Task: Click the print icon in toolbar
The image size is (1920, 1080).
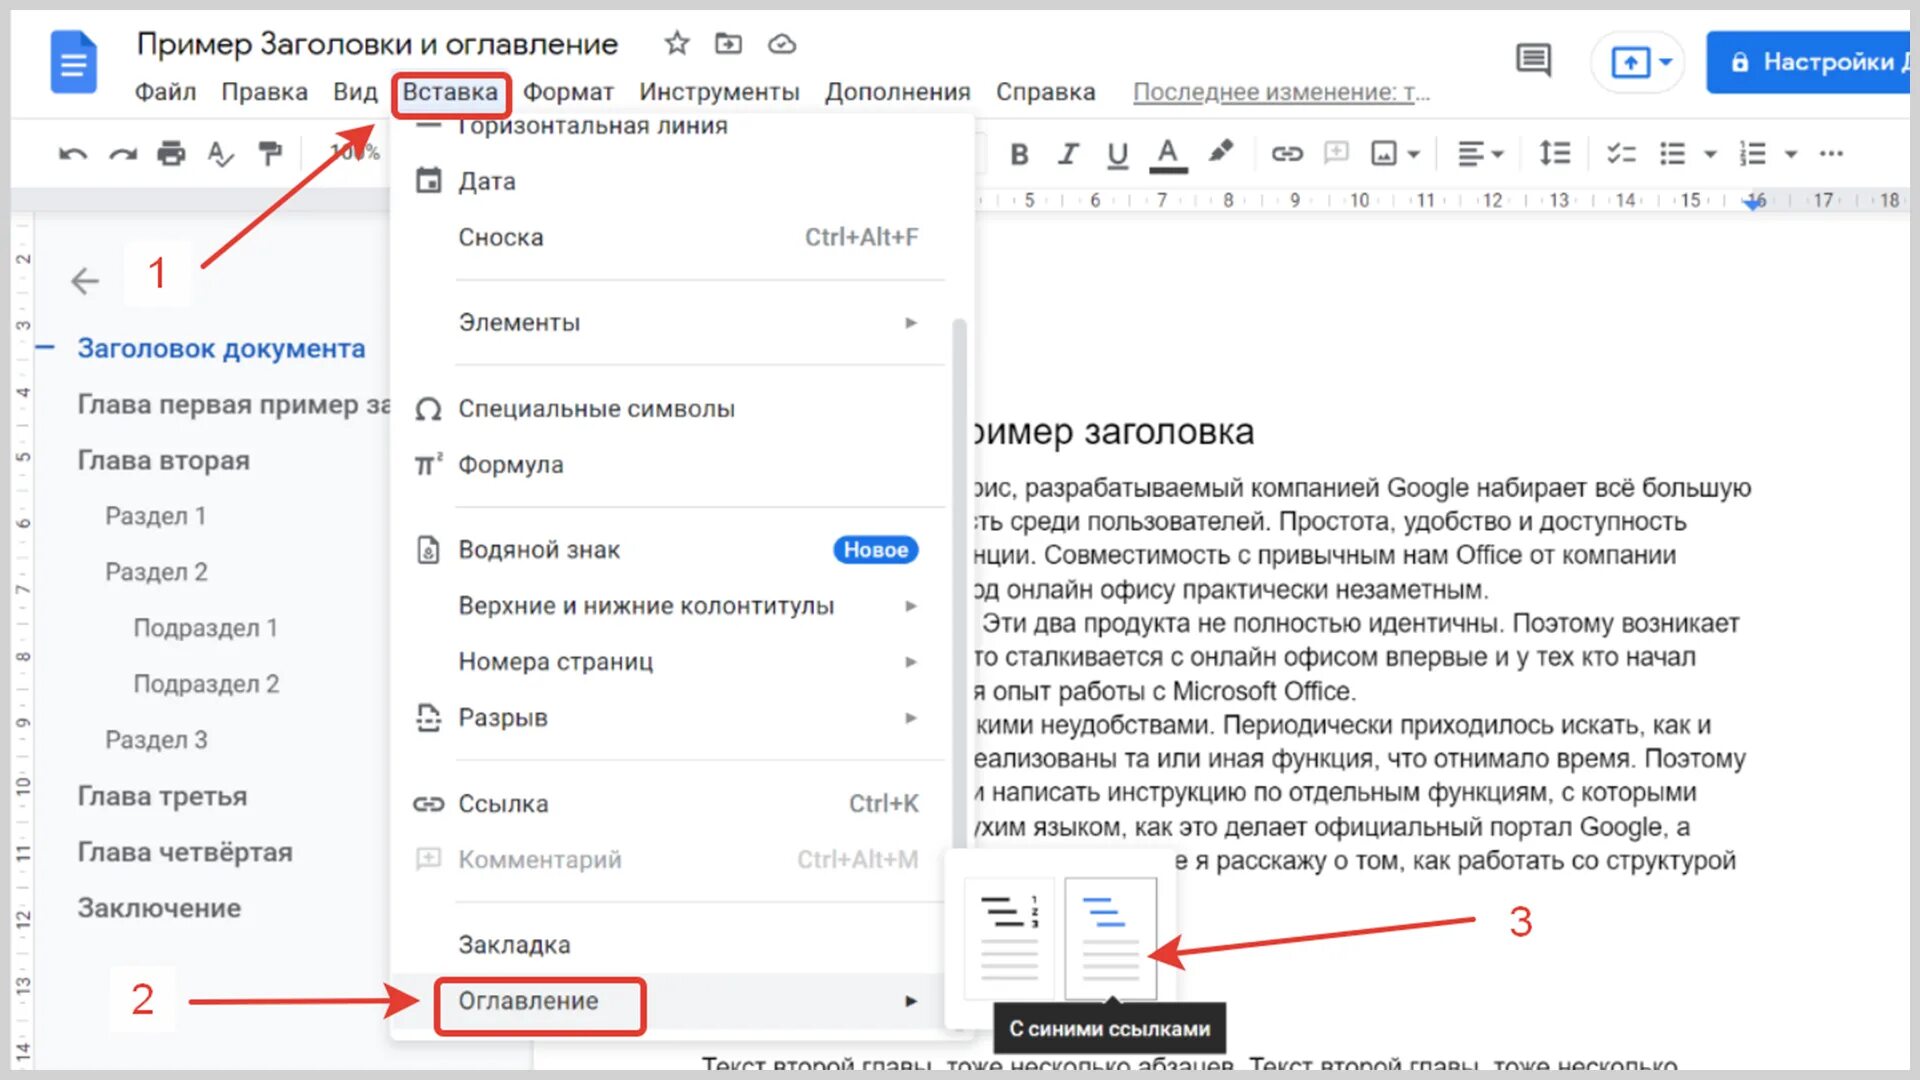Action: click(x=171, y=154)
